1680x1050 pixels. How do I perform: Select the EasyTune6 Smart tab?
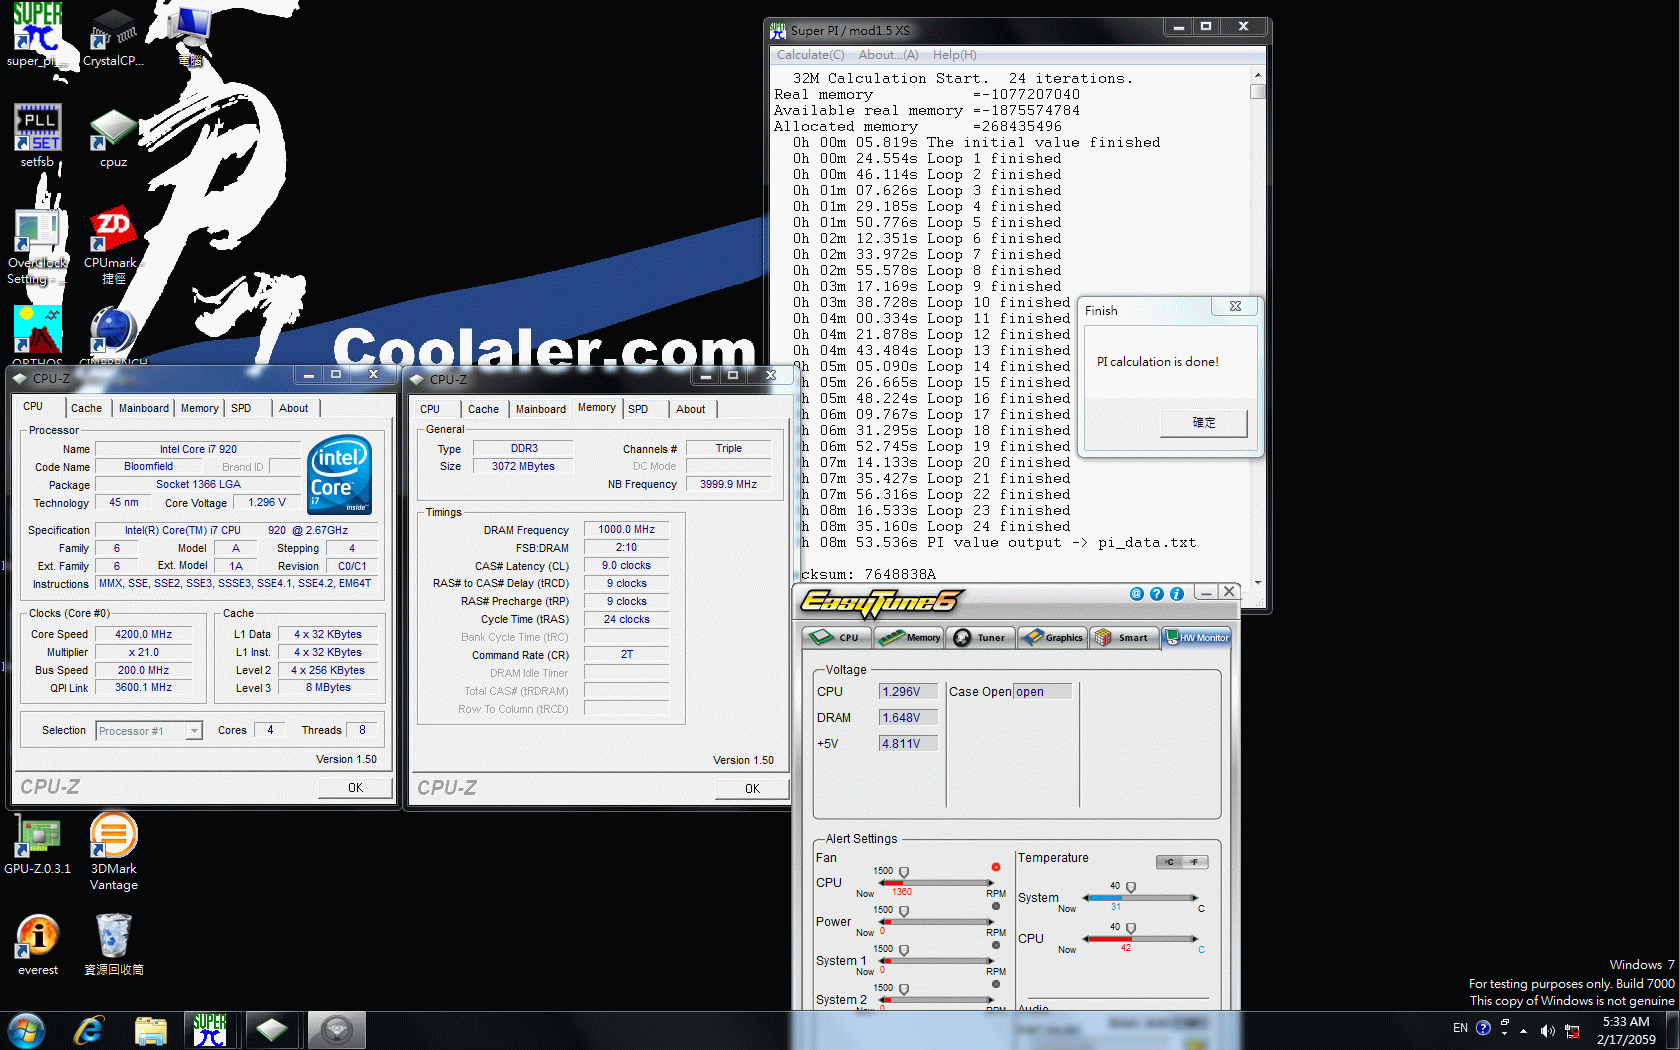click(1124, 637)
